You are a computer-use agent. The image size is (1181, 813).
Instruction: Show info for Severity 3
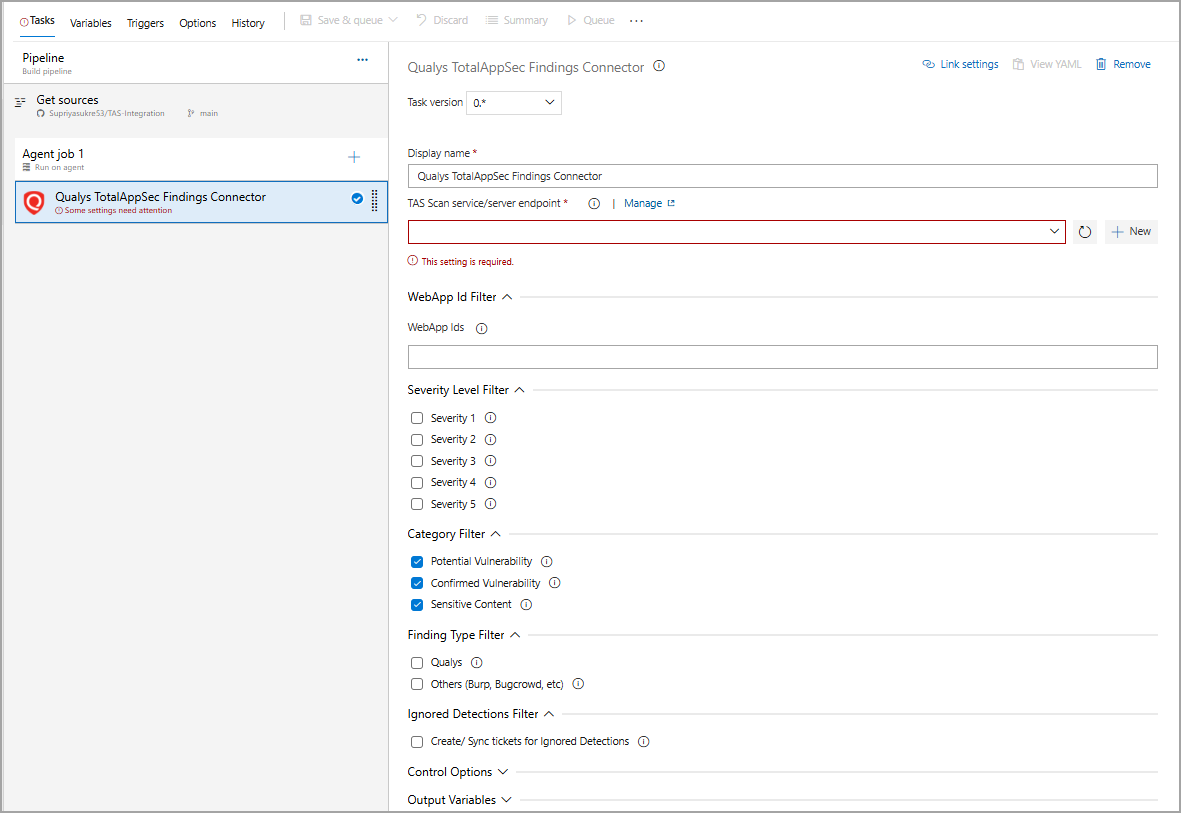click(x=490, y=460)
